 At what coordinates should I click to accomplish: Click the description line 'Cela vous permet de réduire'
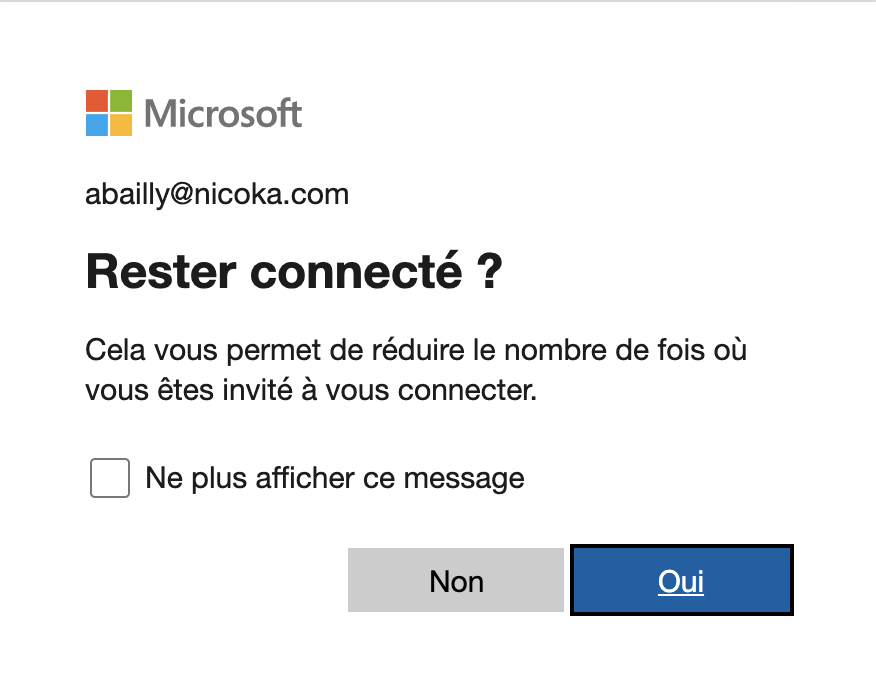coord(275,351)
